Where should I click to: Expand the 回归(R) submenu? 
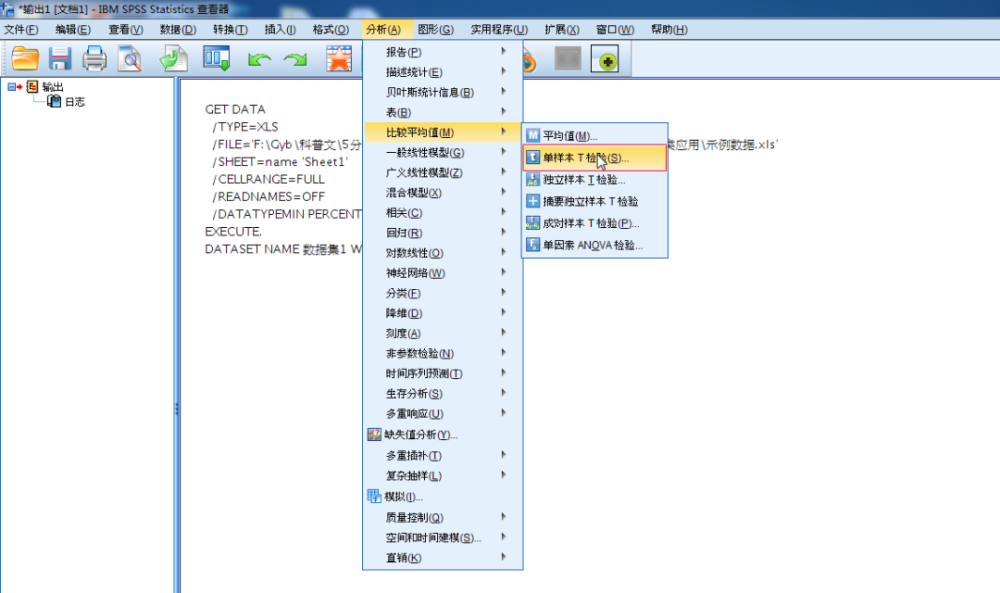point(443,233)
